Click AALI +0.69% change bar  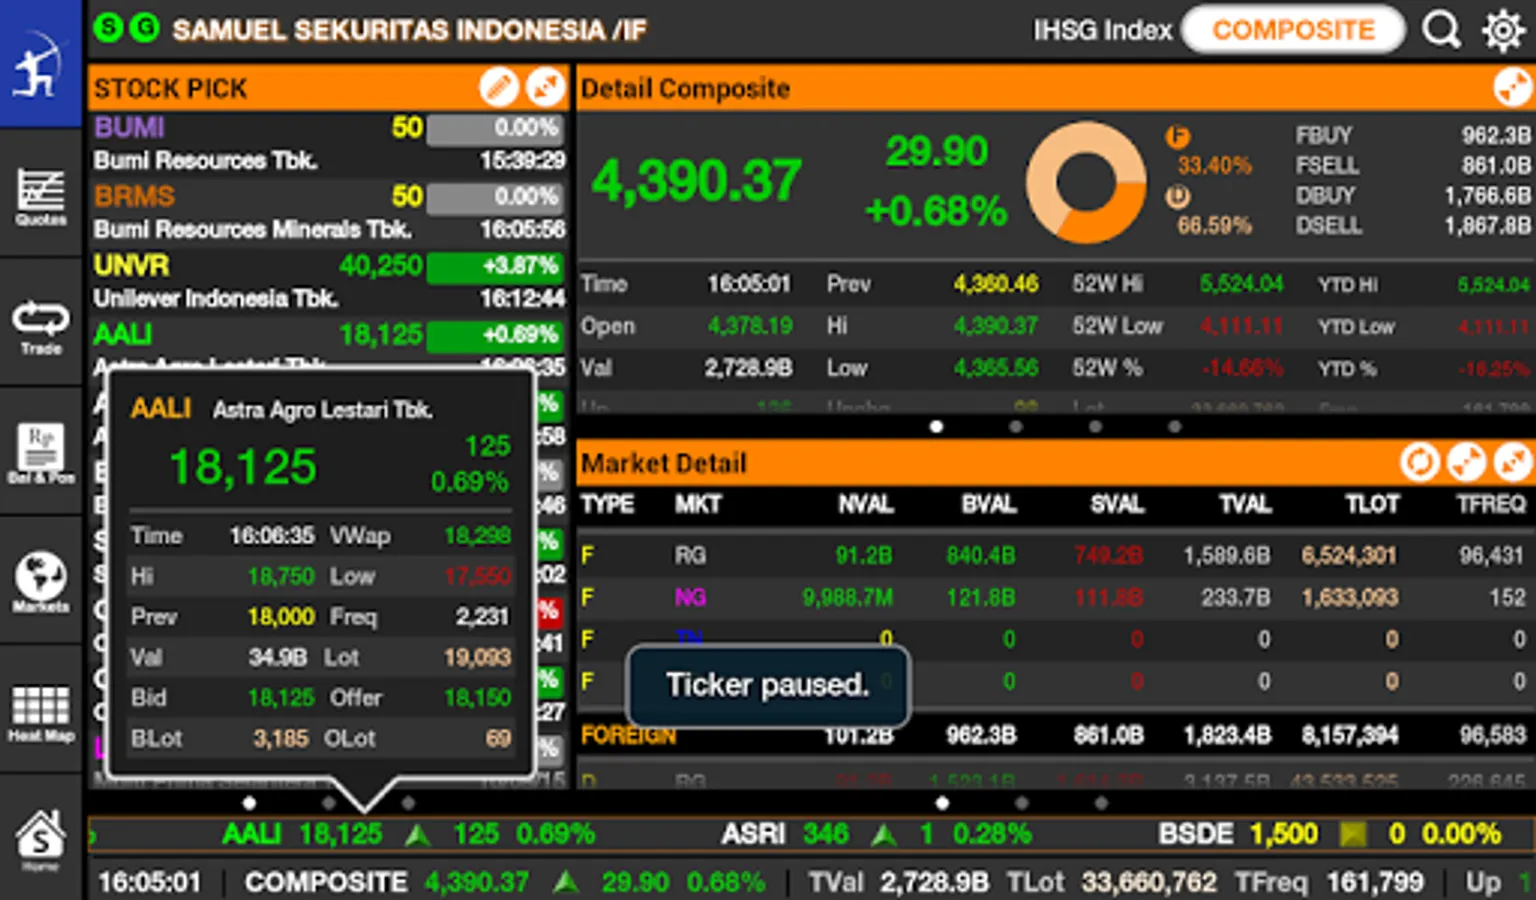coord(495,335)
